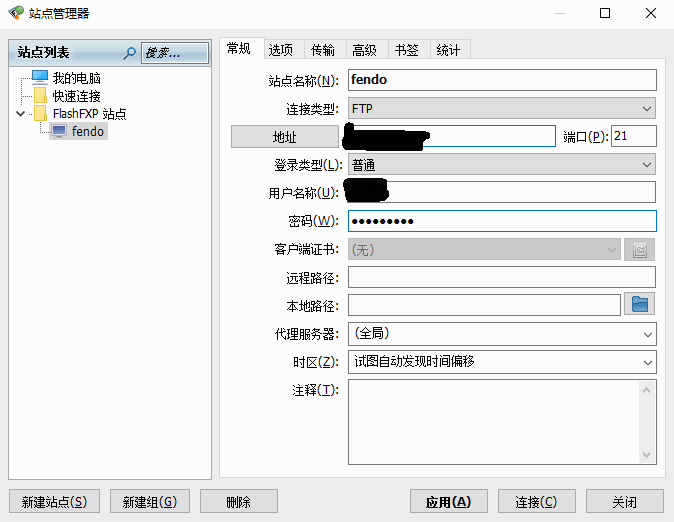This screenshot has width=674, height=522.
Task: Open the 统计 tab
Action: point(449,50)
